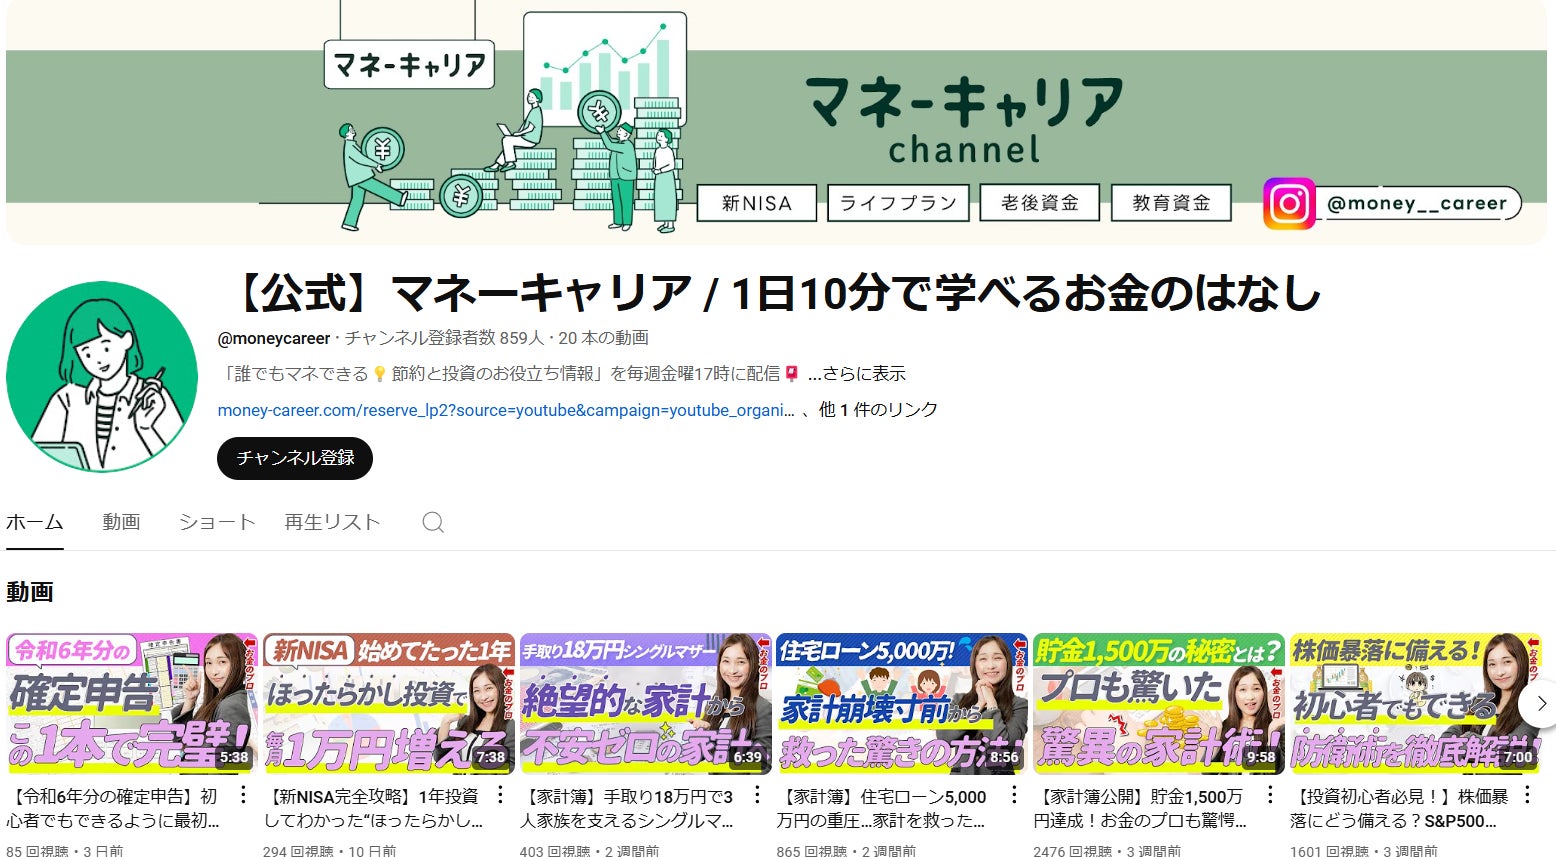The width and height of the screenshot is (1556, 857).
Task: Open video title 住宅ローン5,000万円の重圧
Action: tap(882, 808)
